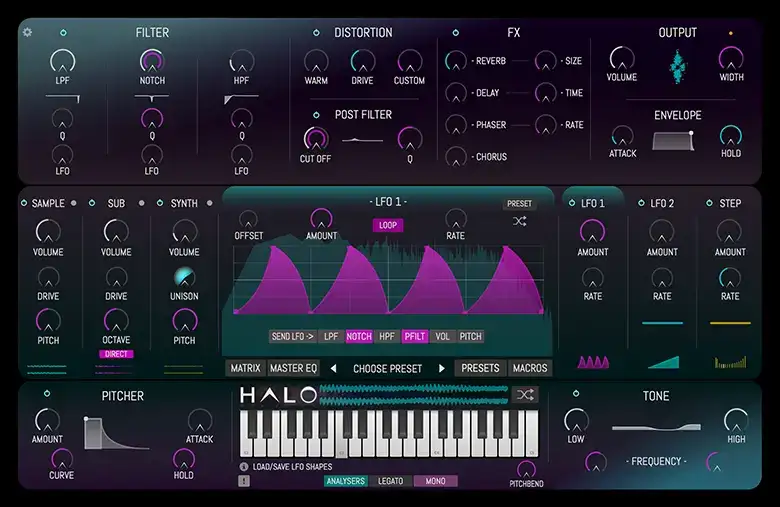The image size is (780, 507).
Task: Go to previous preset arrow
Action: tap(333, 369)
